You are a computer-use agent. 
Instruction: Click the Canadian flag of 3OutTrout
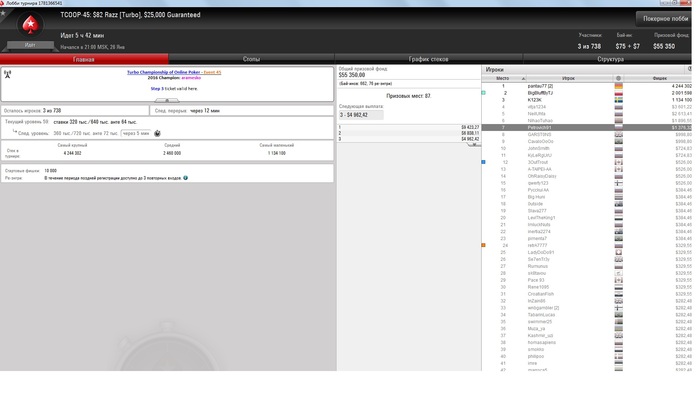coord(618,162)
